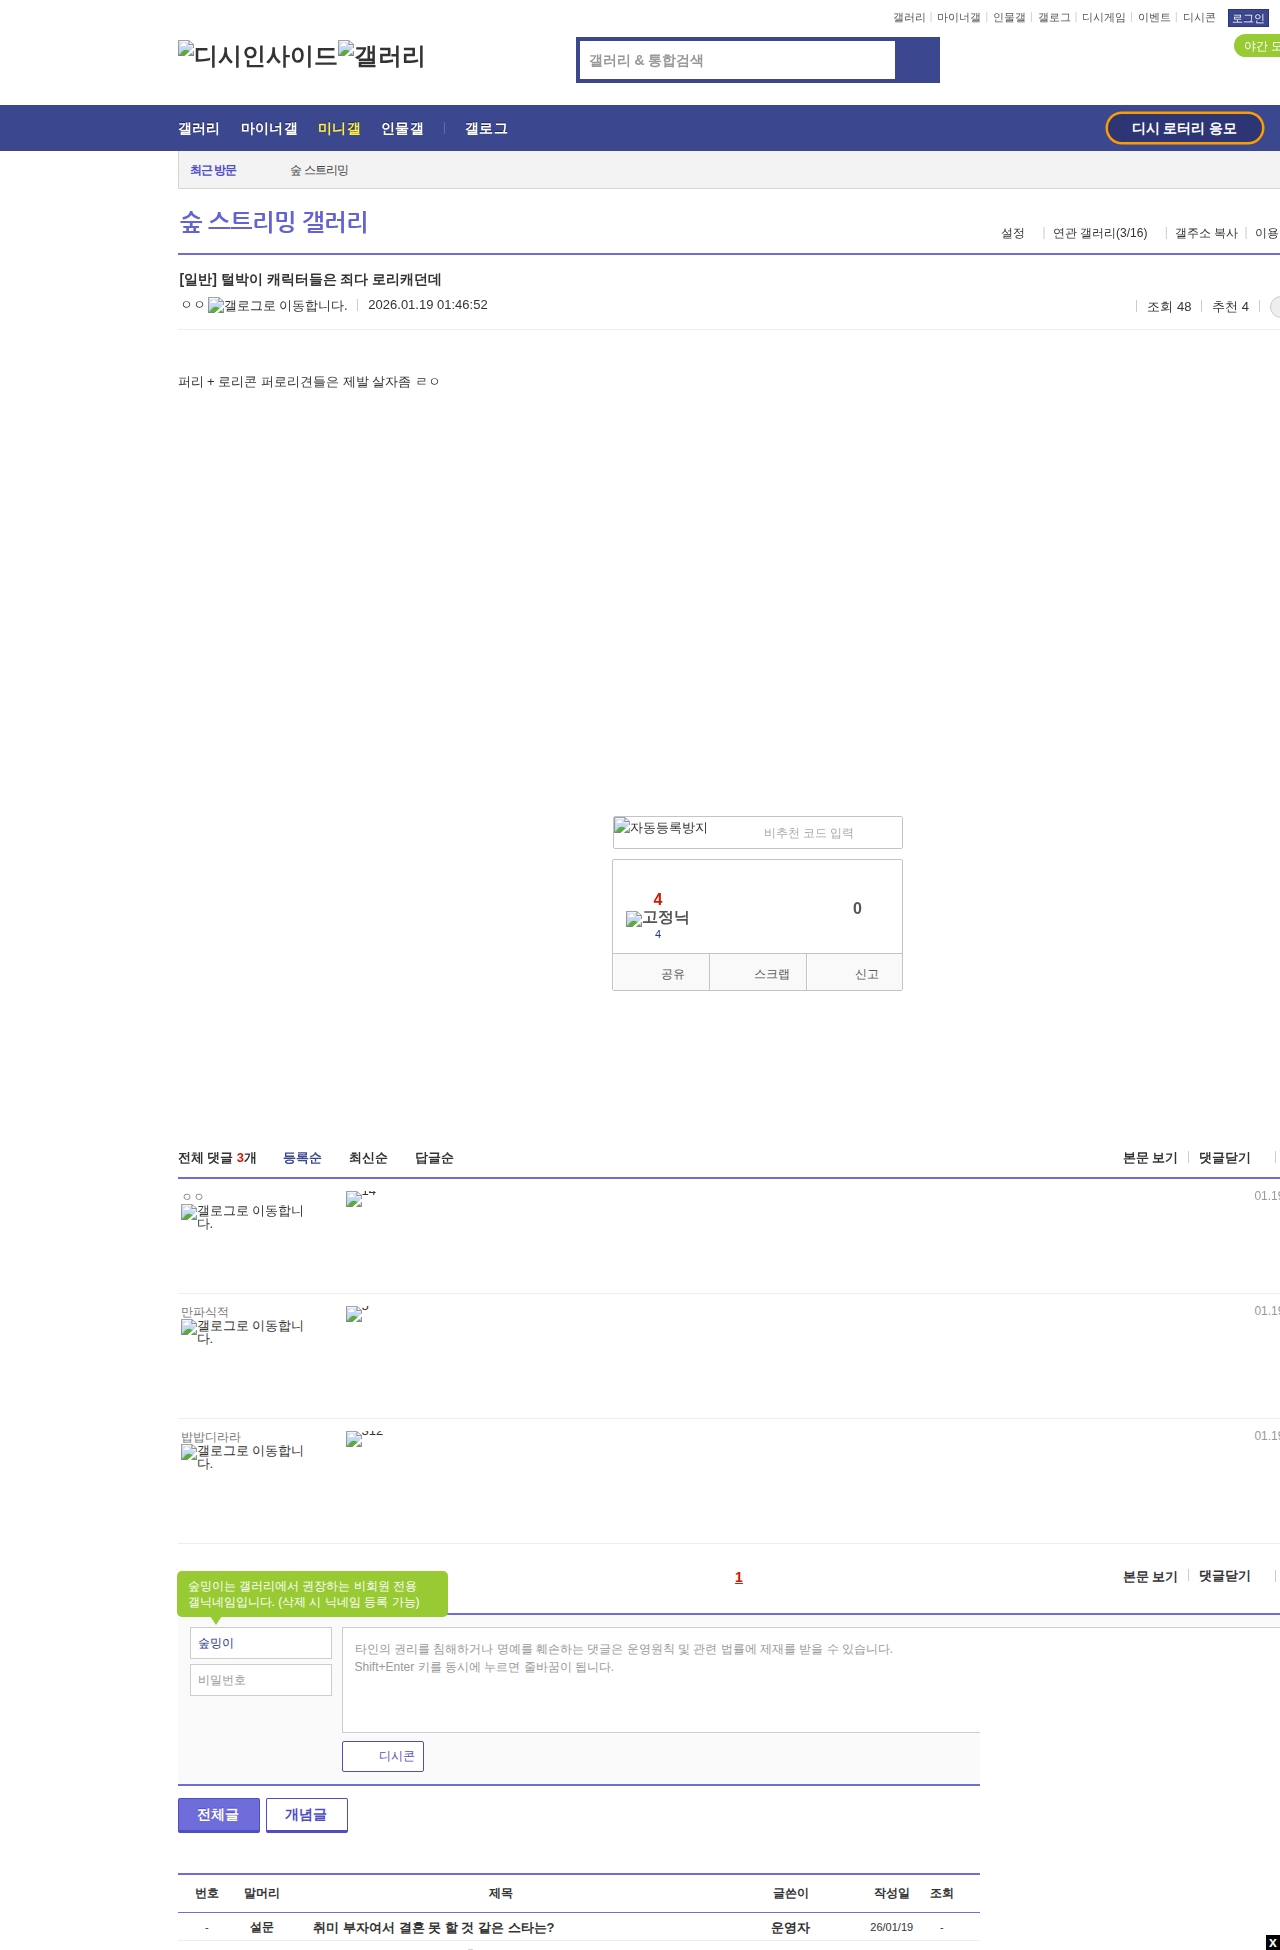Sort comments by 답글순
Image resolution: width=1280 pixels, height=1950 pixels.
click(434, 1158)
